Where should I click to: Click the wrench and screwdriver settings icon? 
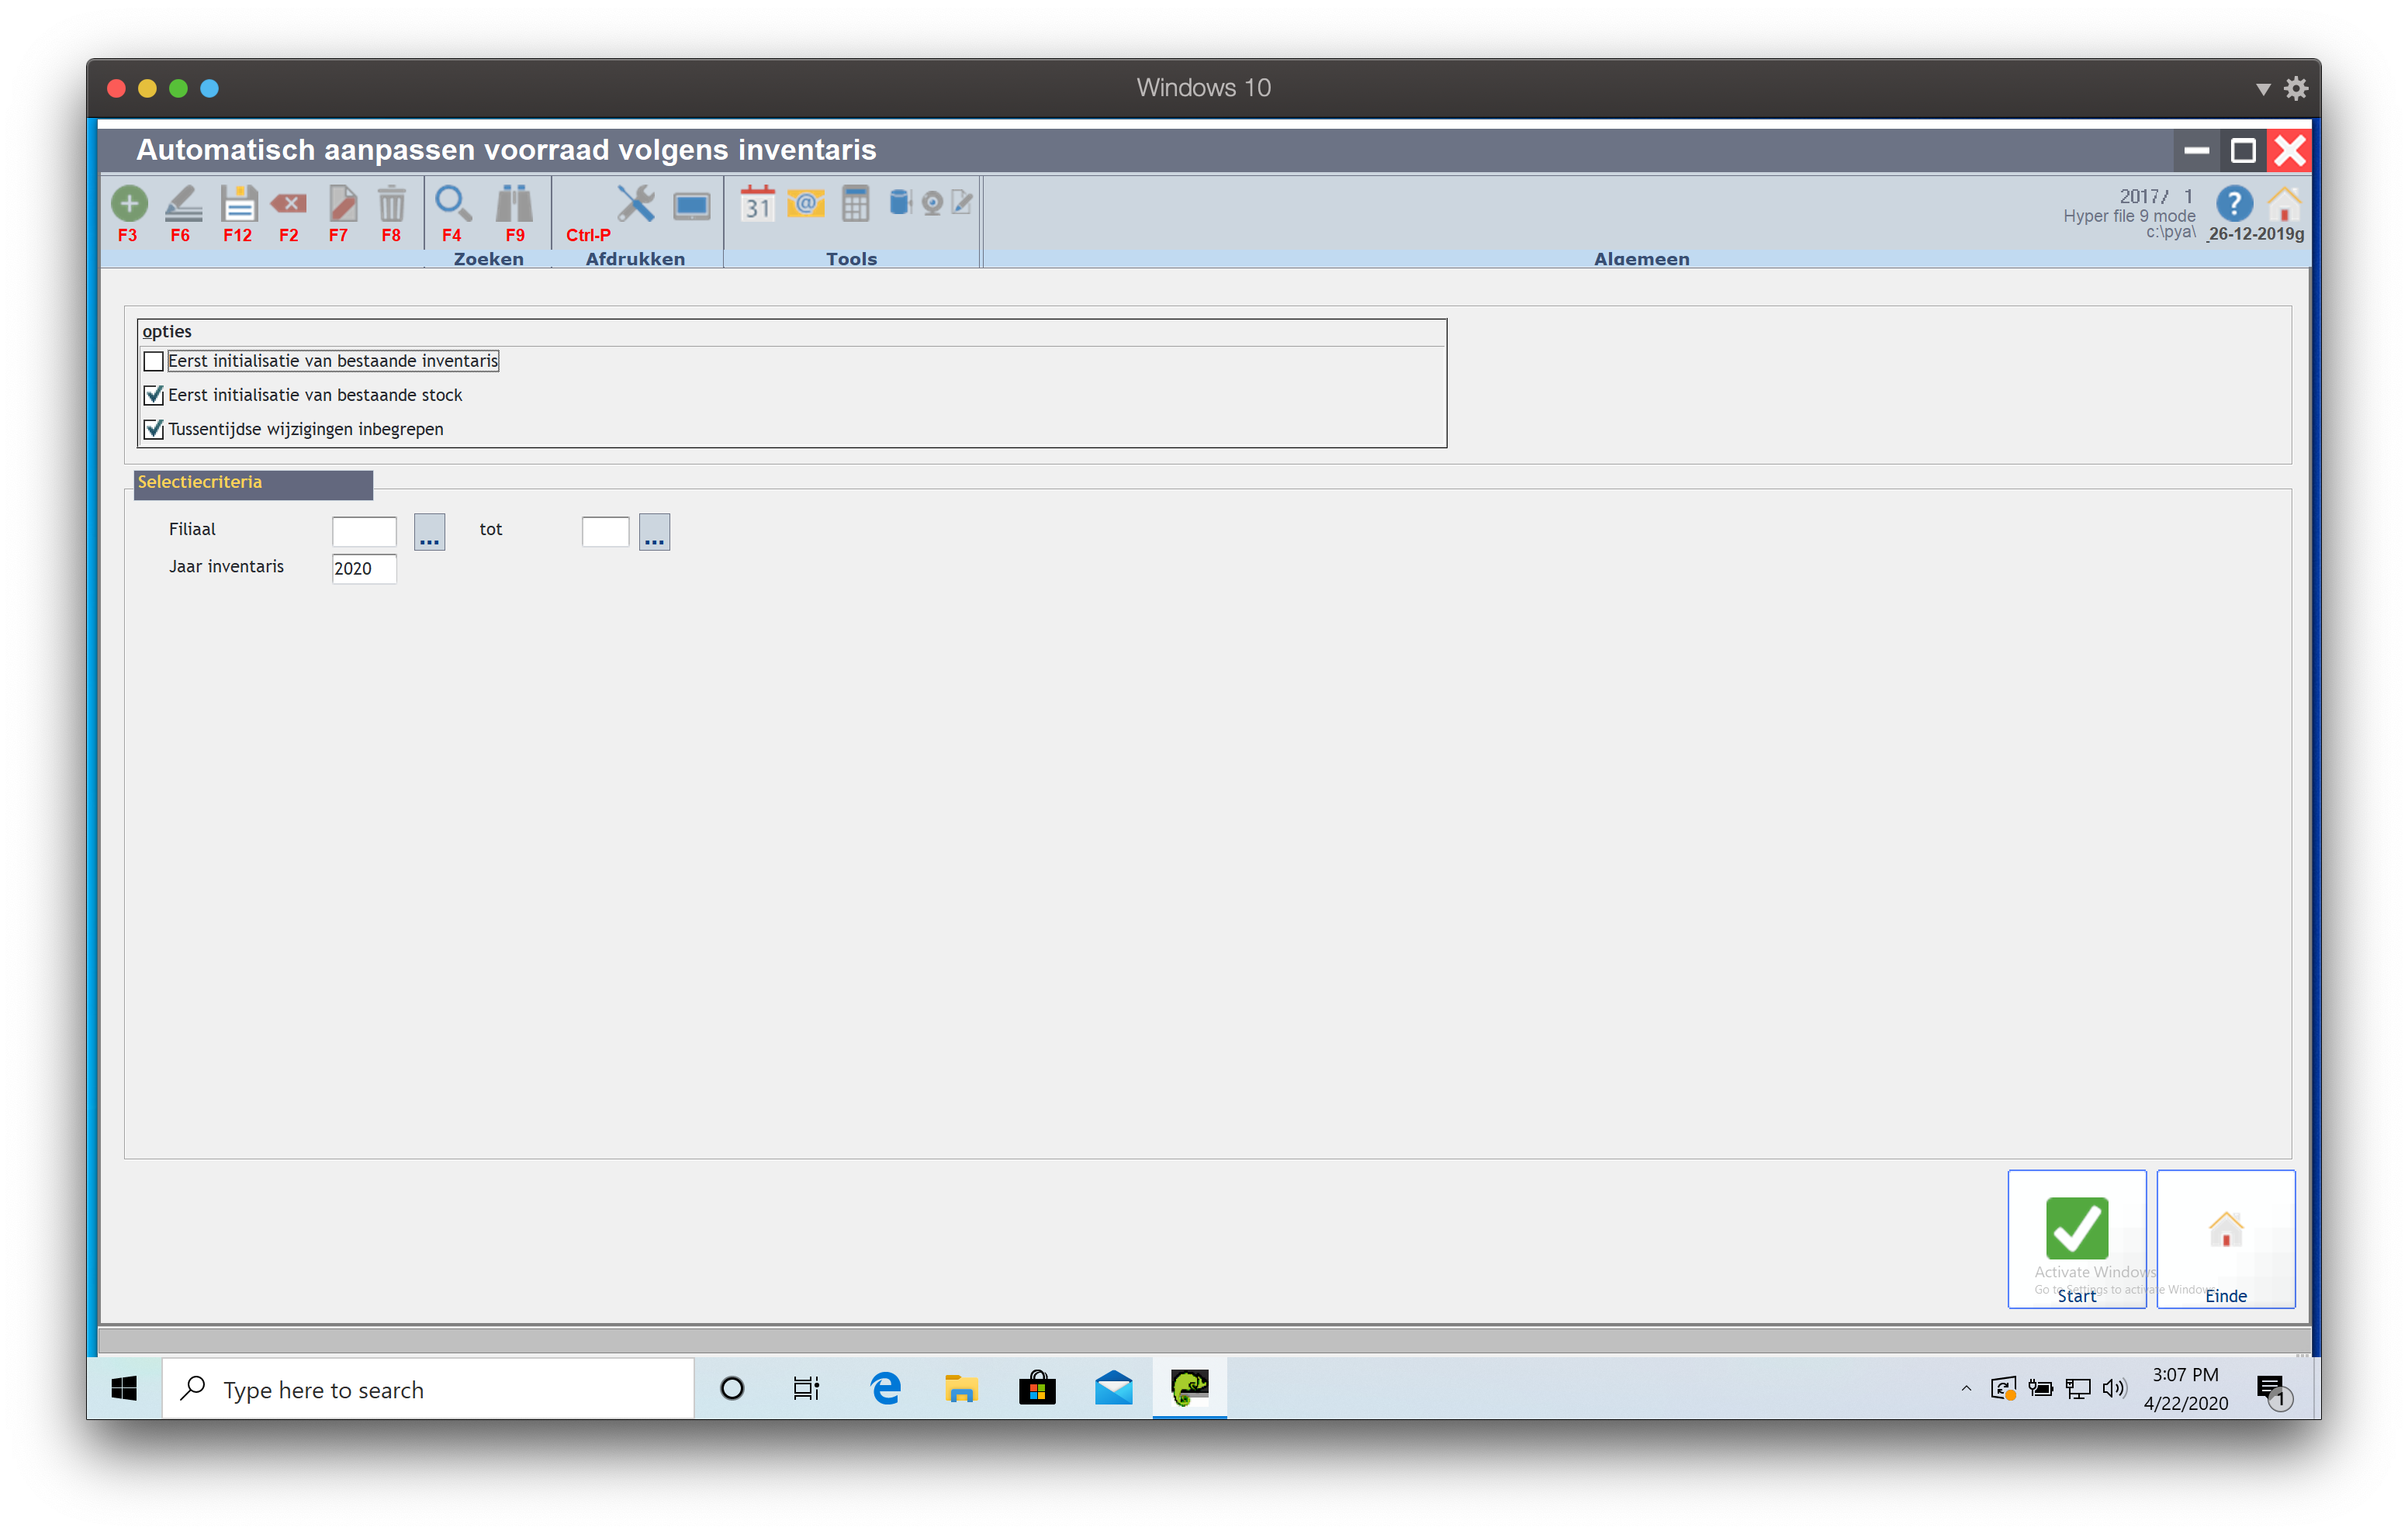(x=635, y=204)
